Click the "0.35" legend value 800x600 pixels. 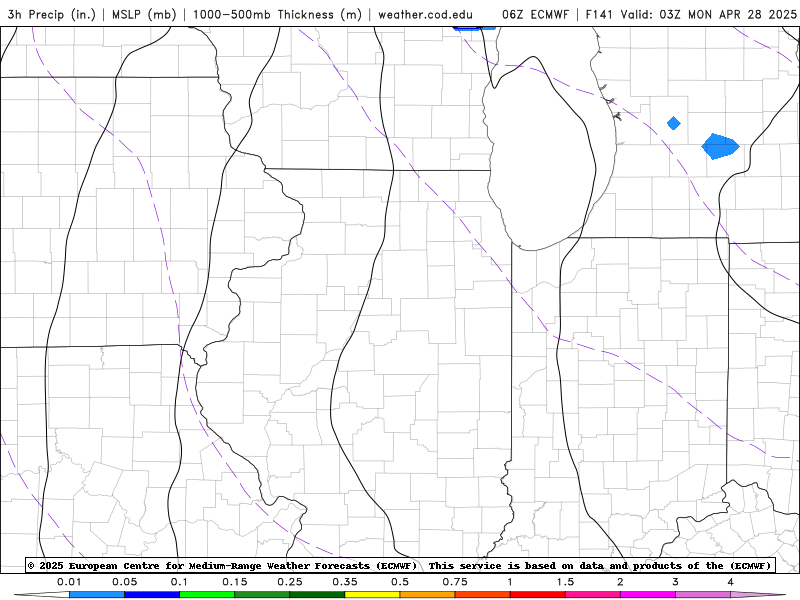[345, 582]
